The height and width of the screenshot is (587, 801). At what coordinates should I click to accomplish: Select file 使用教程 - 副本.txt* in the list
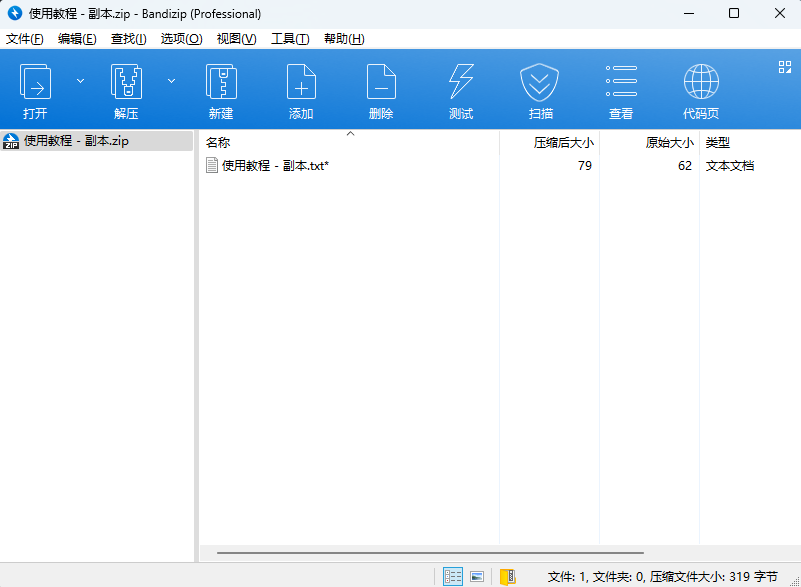coord(275,166)
